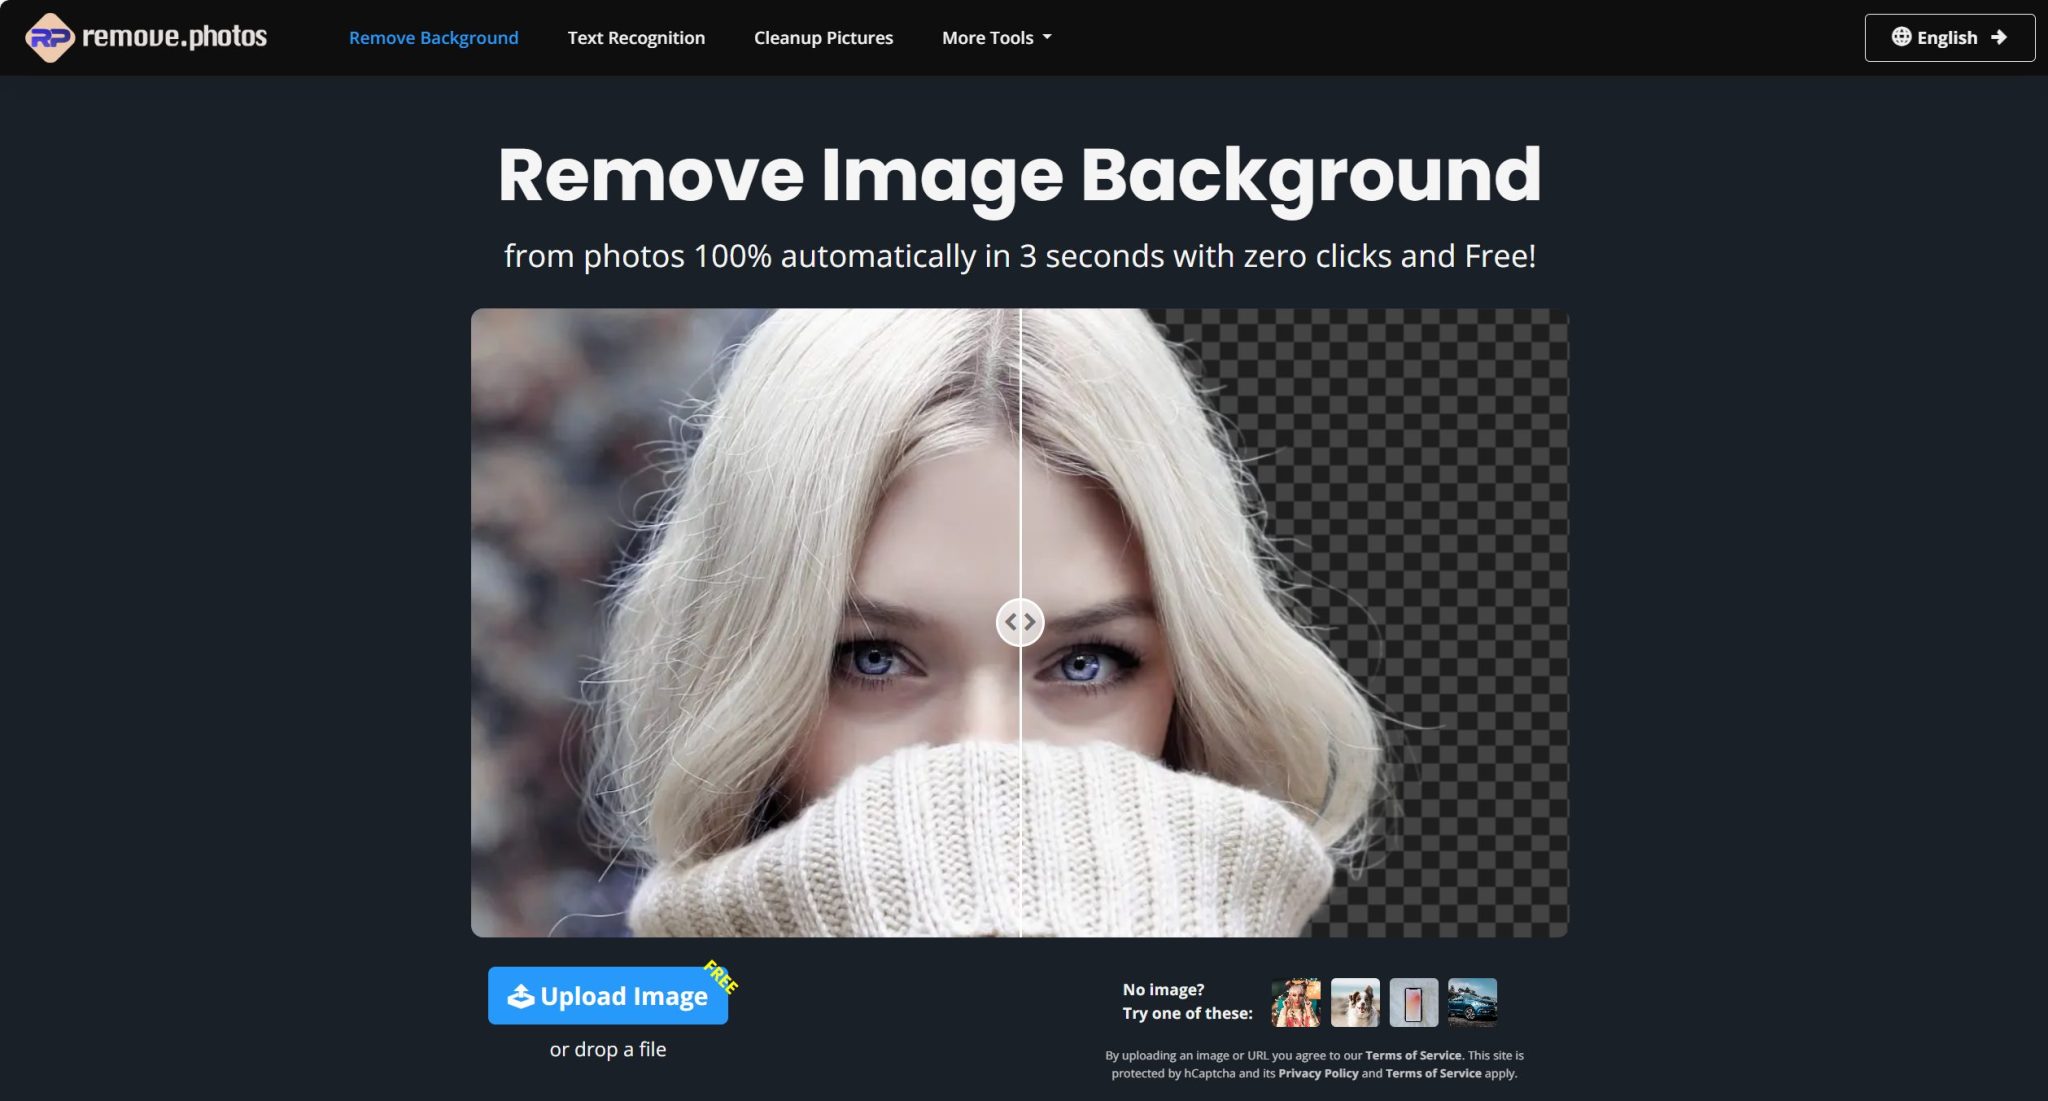Open the hCaptcha Privacy Policy link
This screenshot has width=2048, height=1101.
pos(1318,1073)
